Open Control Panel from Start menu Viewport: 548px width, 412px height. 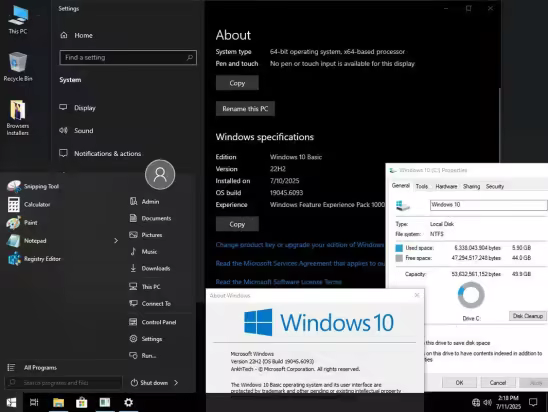(153, 322)
